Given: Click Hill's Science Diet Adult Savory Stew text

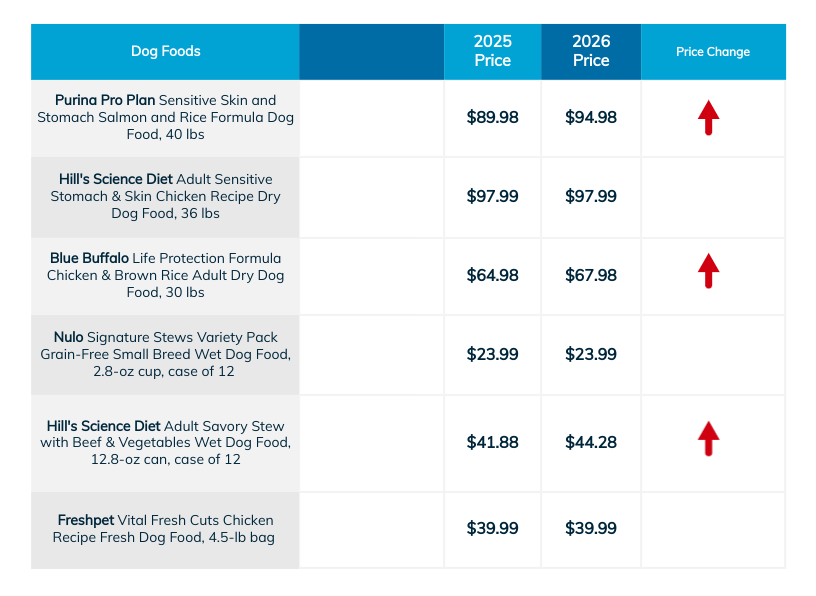Looking at the screenshot, I should pos(166,443).
